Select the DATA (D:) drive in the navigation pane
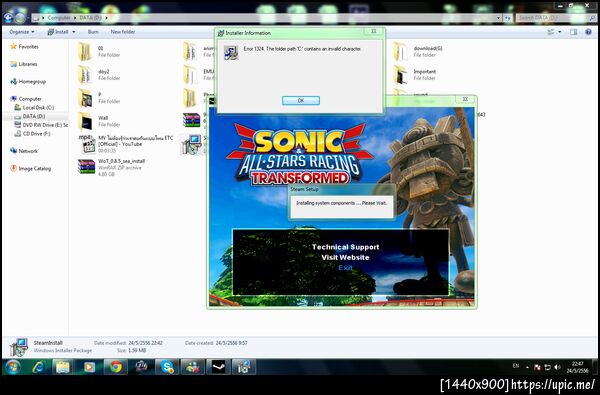 click(x=30, y=116)
